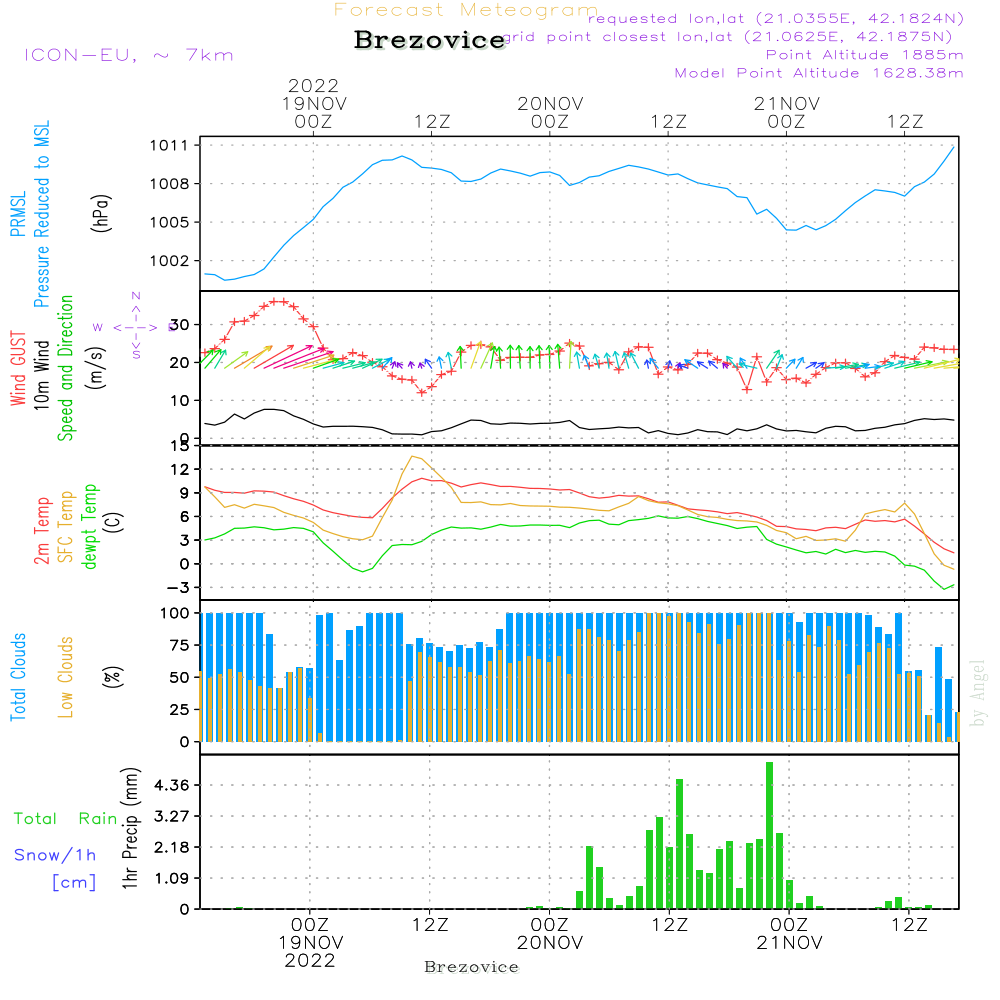Screen dimensions: 1000x1000
Task: Click the "1008" pressure axis value
Action: [169, 184]
